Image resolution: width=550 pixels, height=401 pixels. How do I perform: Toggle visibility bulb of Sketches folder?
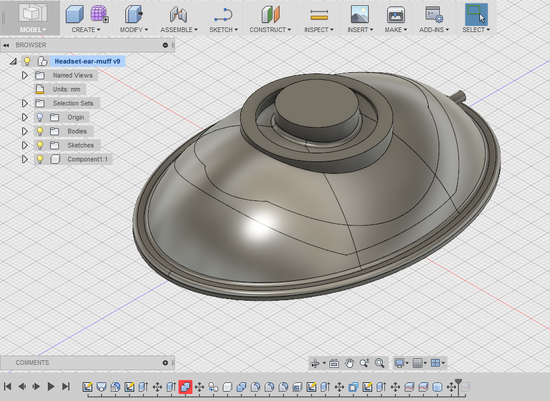40,145
